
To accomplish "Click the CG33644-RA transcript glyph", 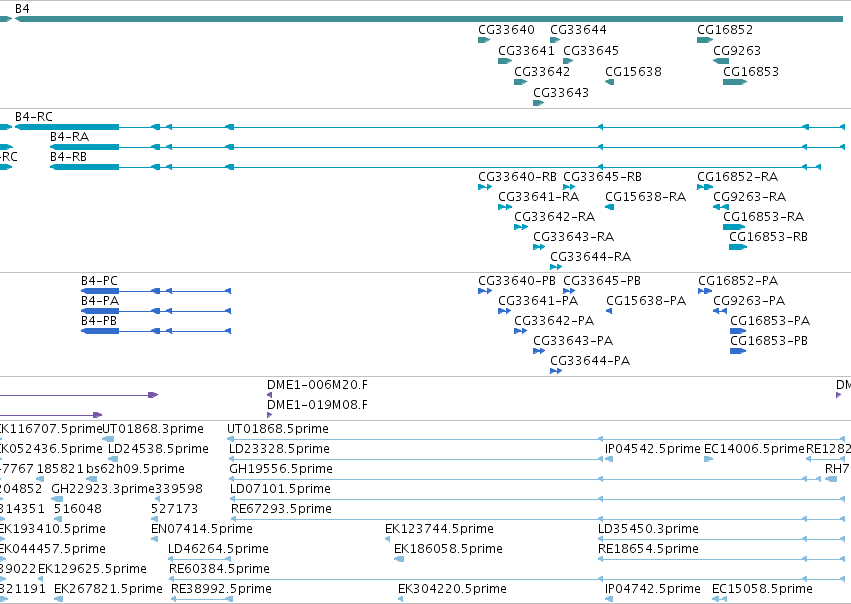I will [x=556, y=268].
